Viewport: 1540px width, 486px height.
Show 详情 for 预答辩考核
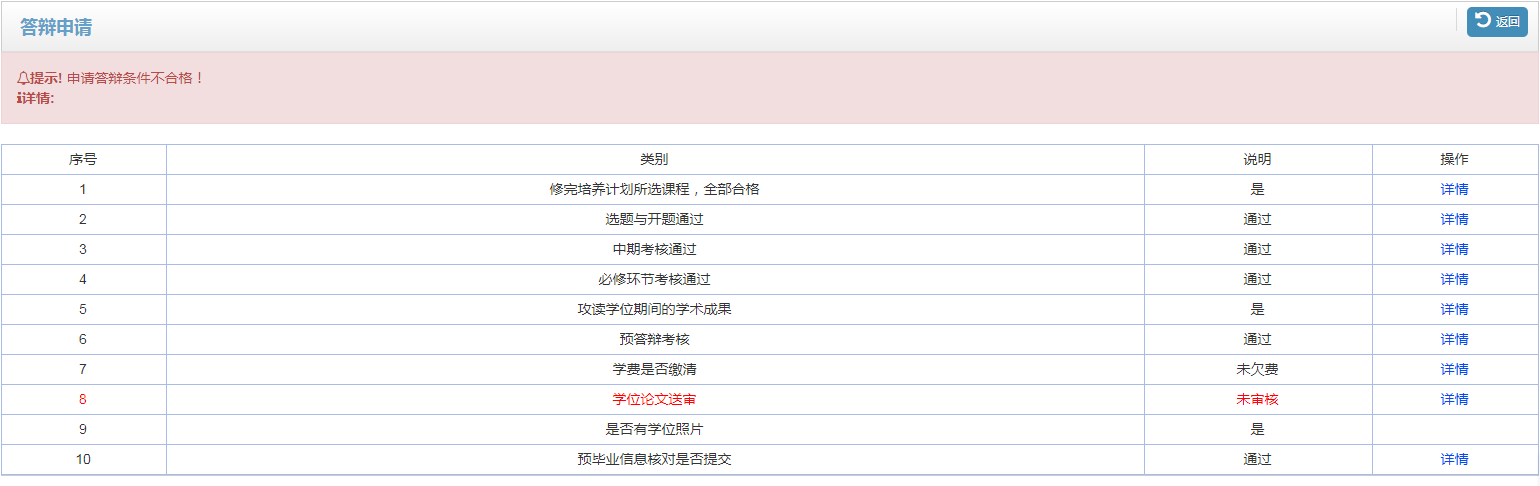click(x=1454, y=339)
